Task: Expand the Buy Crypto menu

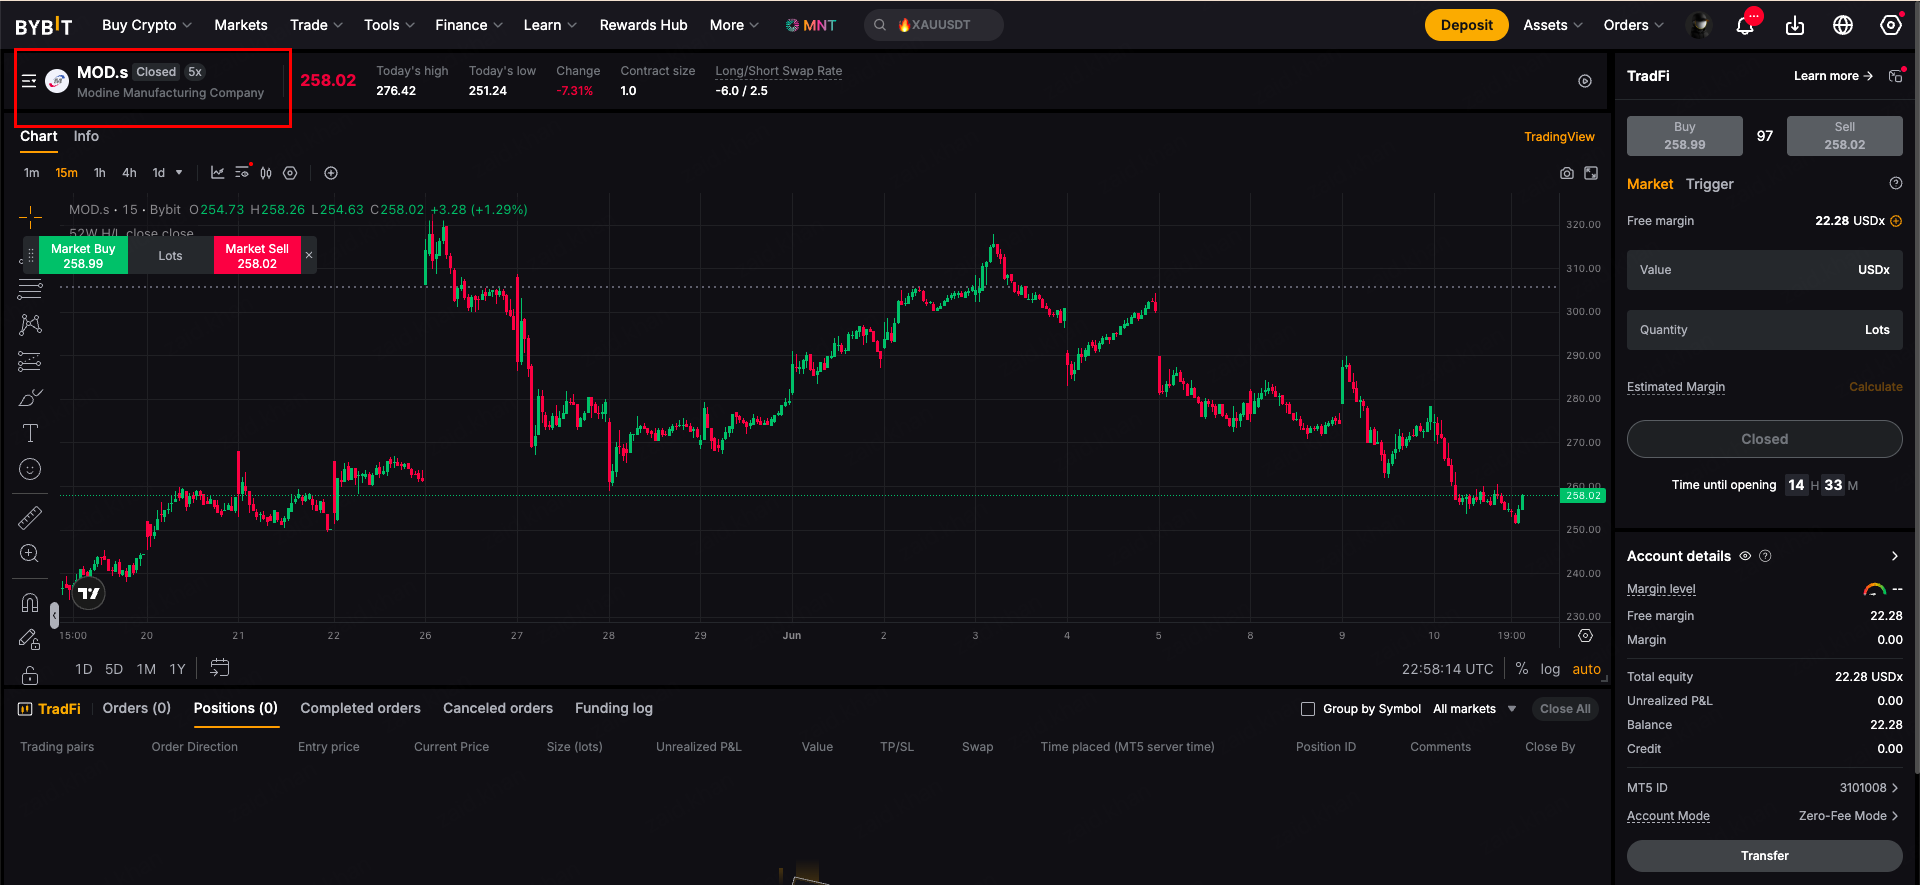Action: click(x=147, y=25)
